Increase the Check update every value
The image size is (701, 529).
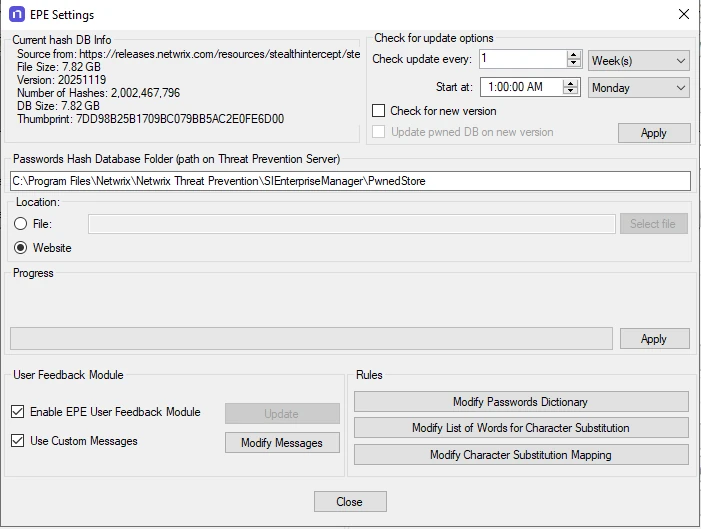(x=573, y=55)
